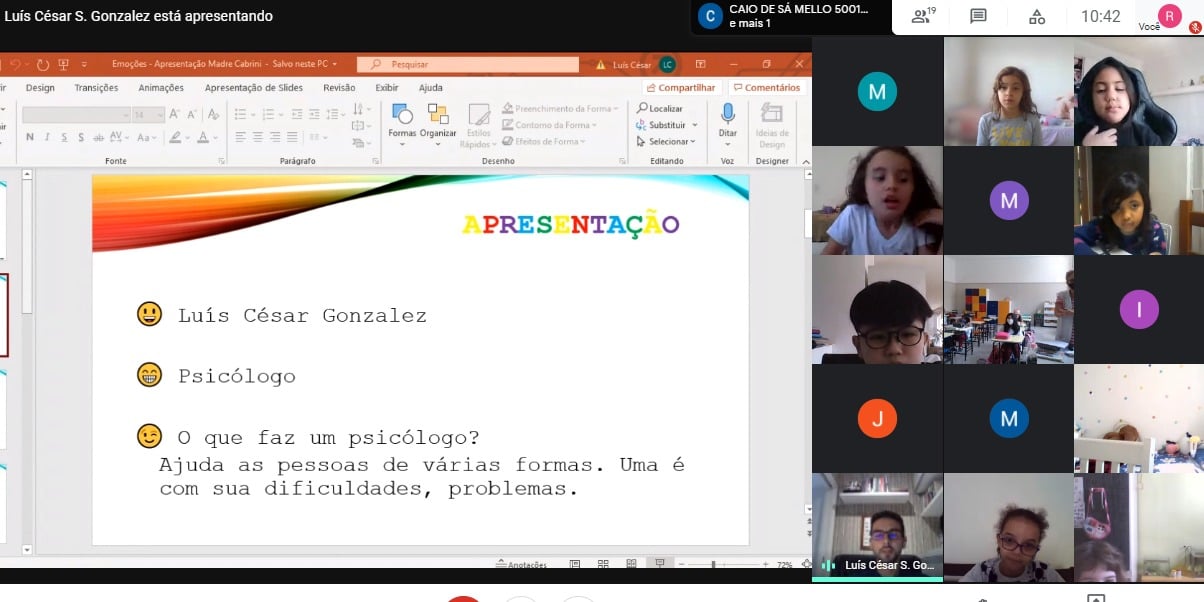Toggle bold formatting

pyautogui.click(x=30, y=137)
